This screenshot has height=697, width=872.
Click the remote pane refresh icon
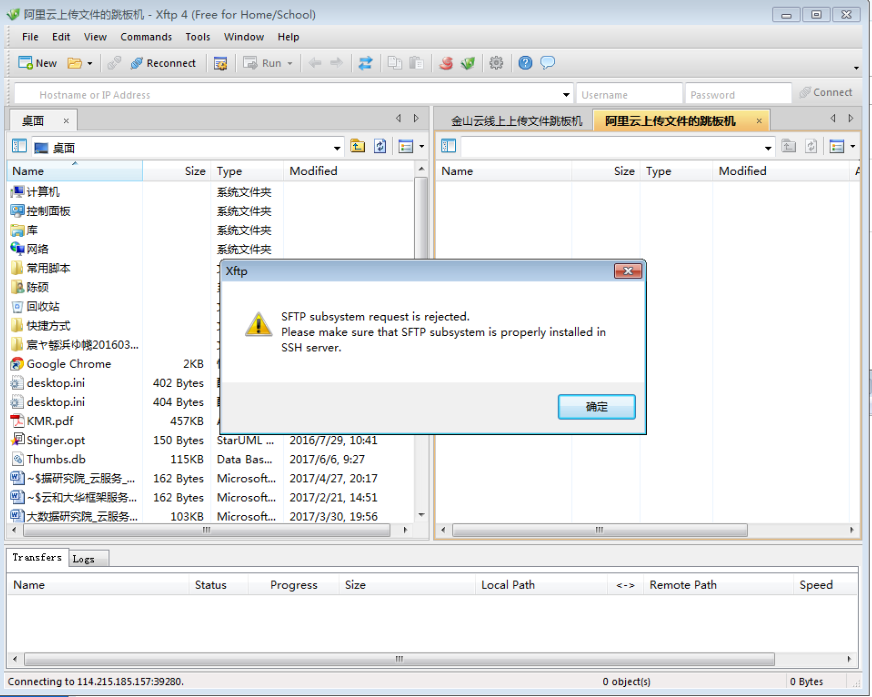[811, 146]
